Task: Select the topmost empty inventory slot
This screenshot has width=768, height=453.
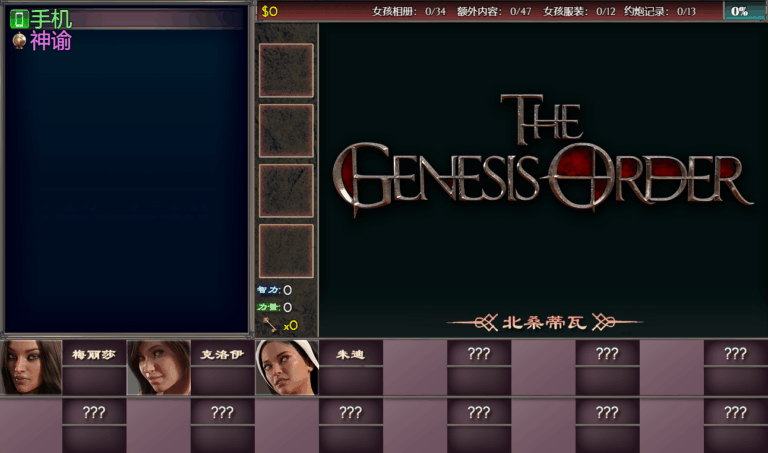Action: pos(286,71)
